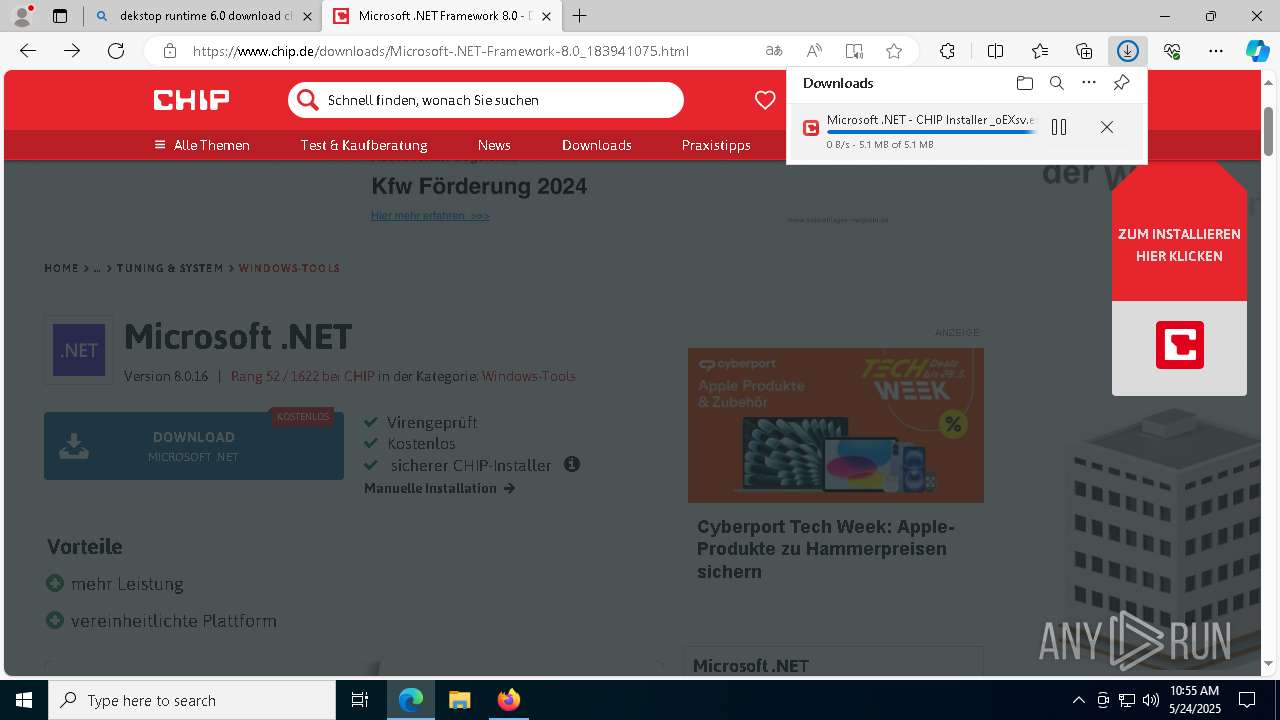Click Download Microsoft .NET button

pos(194,446)
